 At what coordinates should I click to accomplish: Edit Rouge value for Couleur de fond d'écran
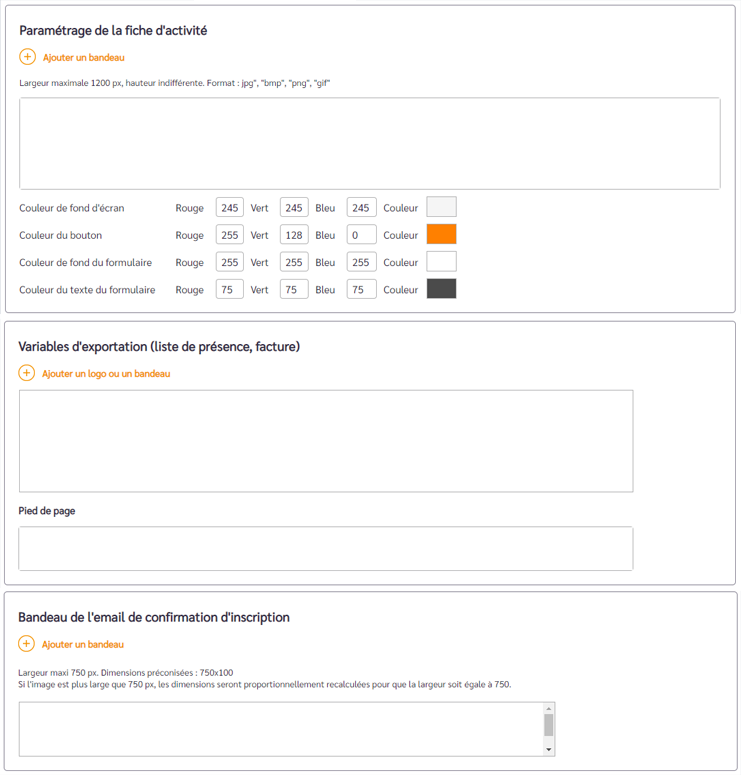coord(229,208)
